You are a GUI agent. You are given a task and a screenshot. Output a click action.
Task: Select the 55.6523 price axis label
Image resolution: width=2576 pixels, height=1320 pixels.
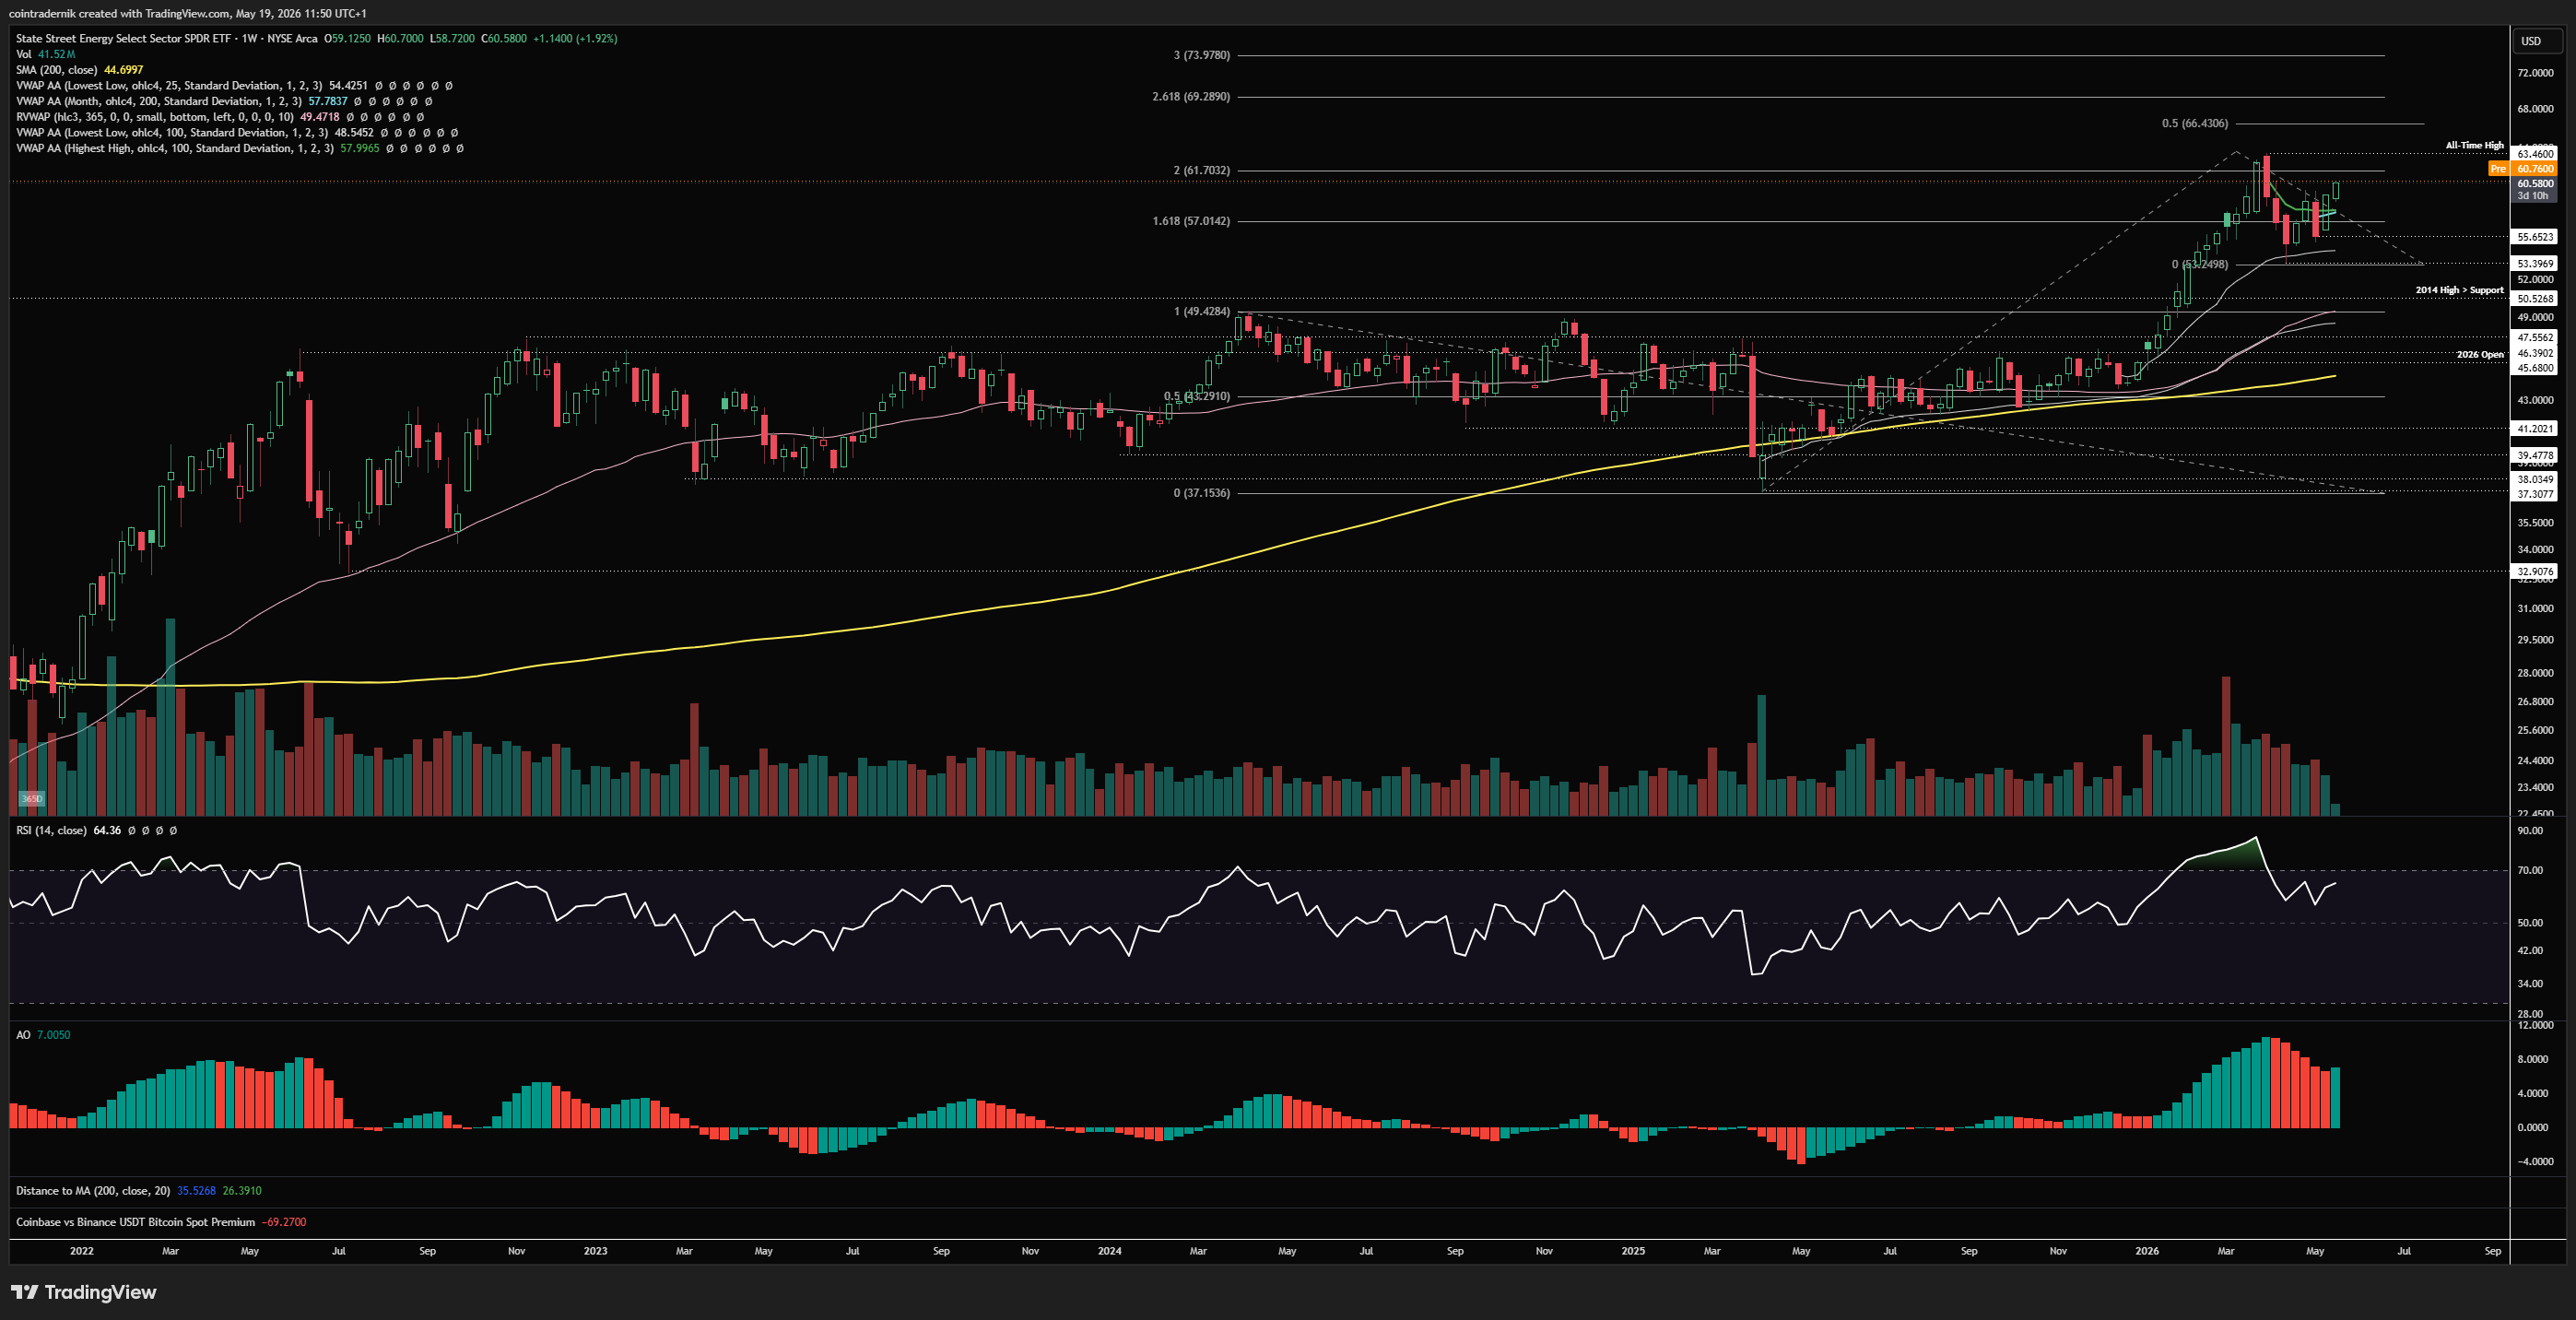tap(2535, 237)
